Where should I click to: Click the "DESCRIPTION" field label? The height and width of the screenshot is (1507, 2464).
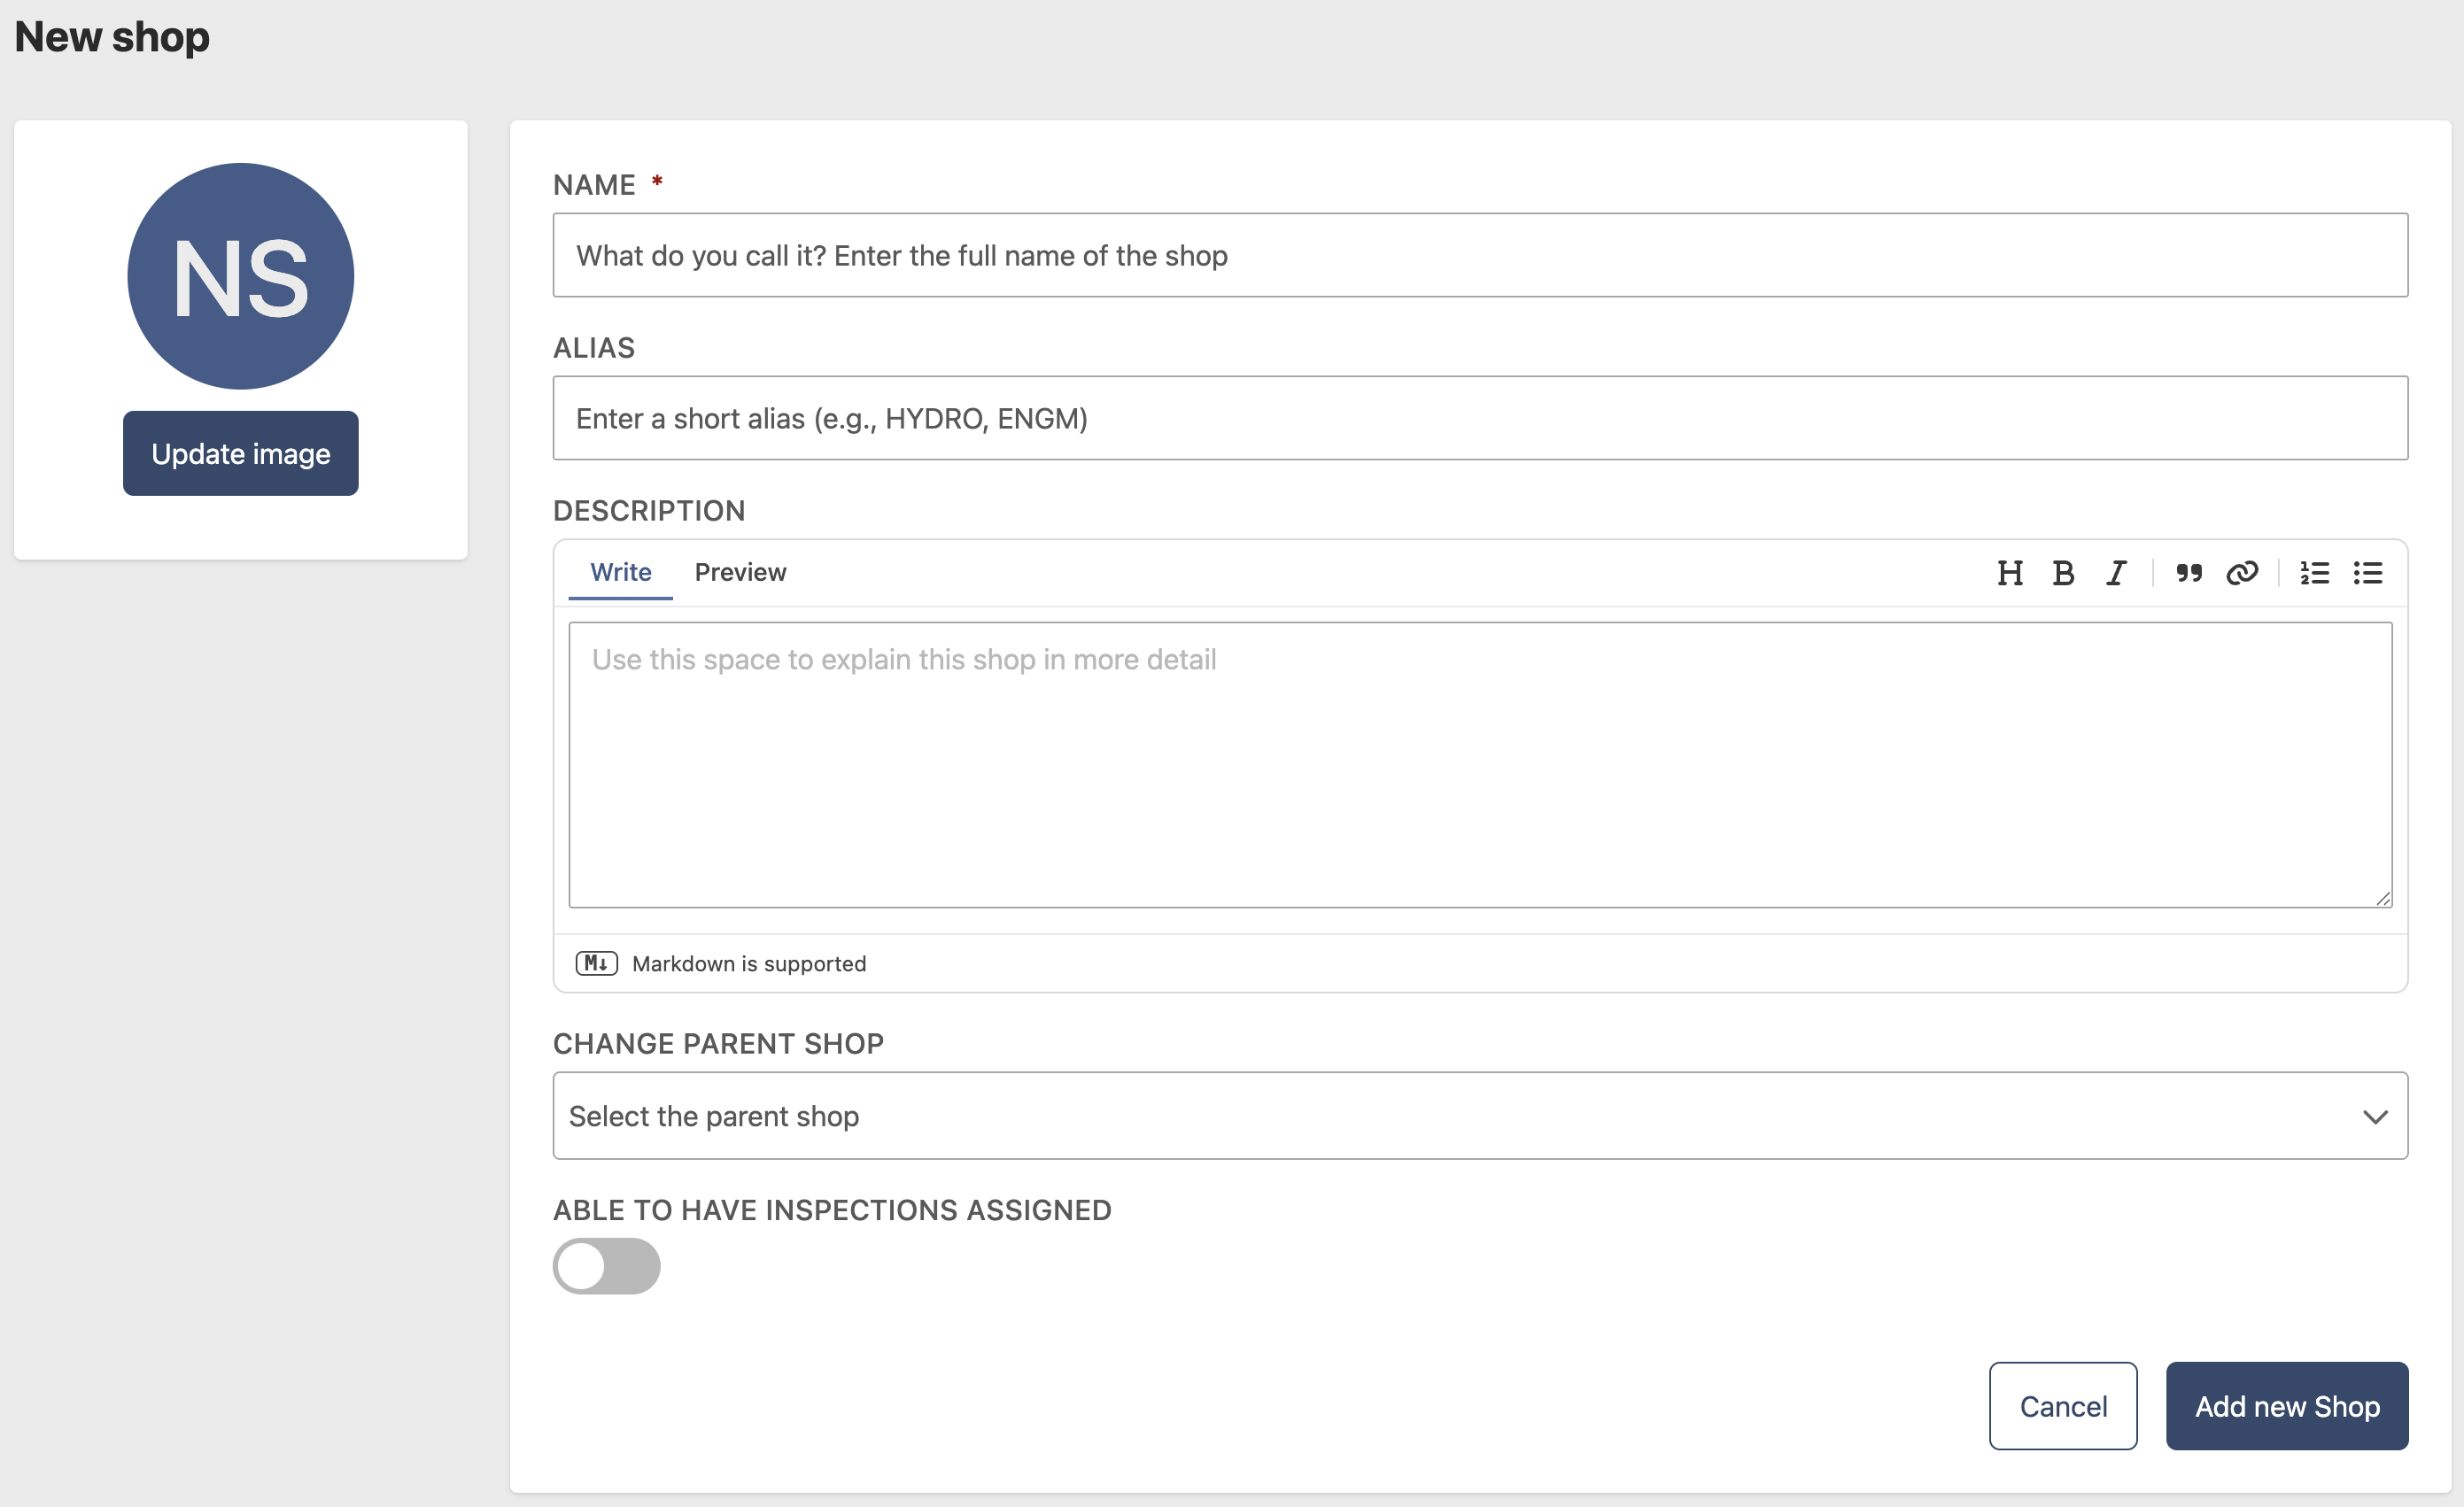649,510
